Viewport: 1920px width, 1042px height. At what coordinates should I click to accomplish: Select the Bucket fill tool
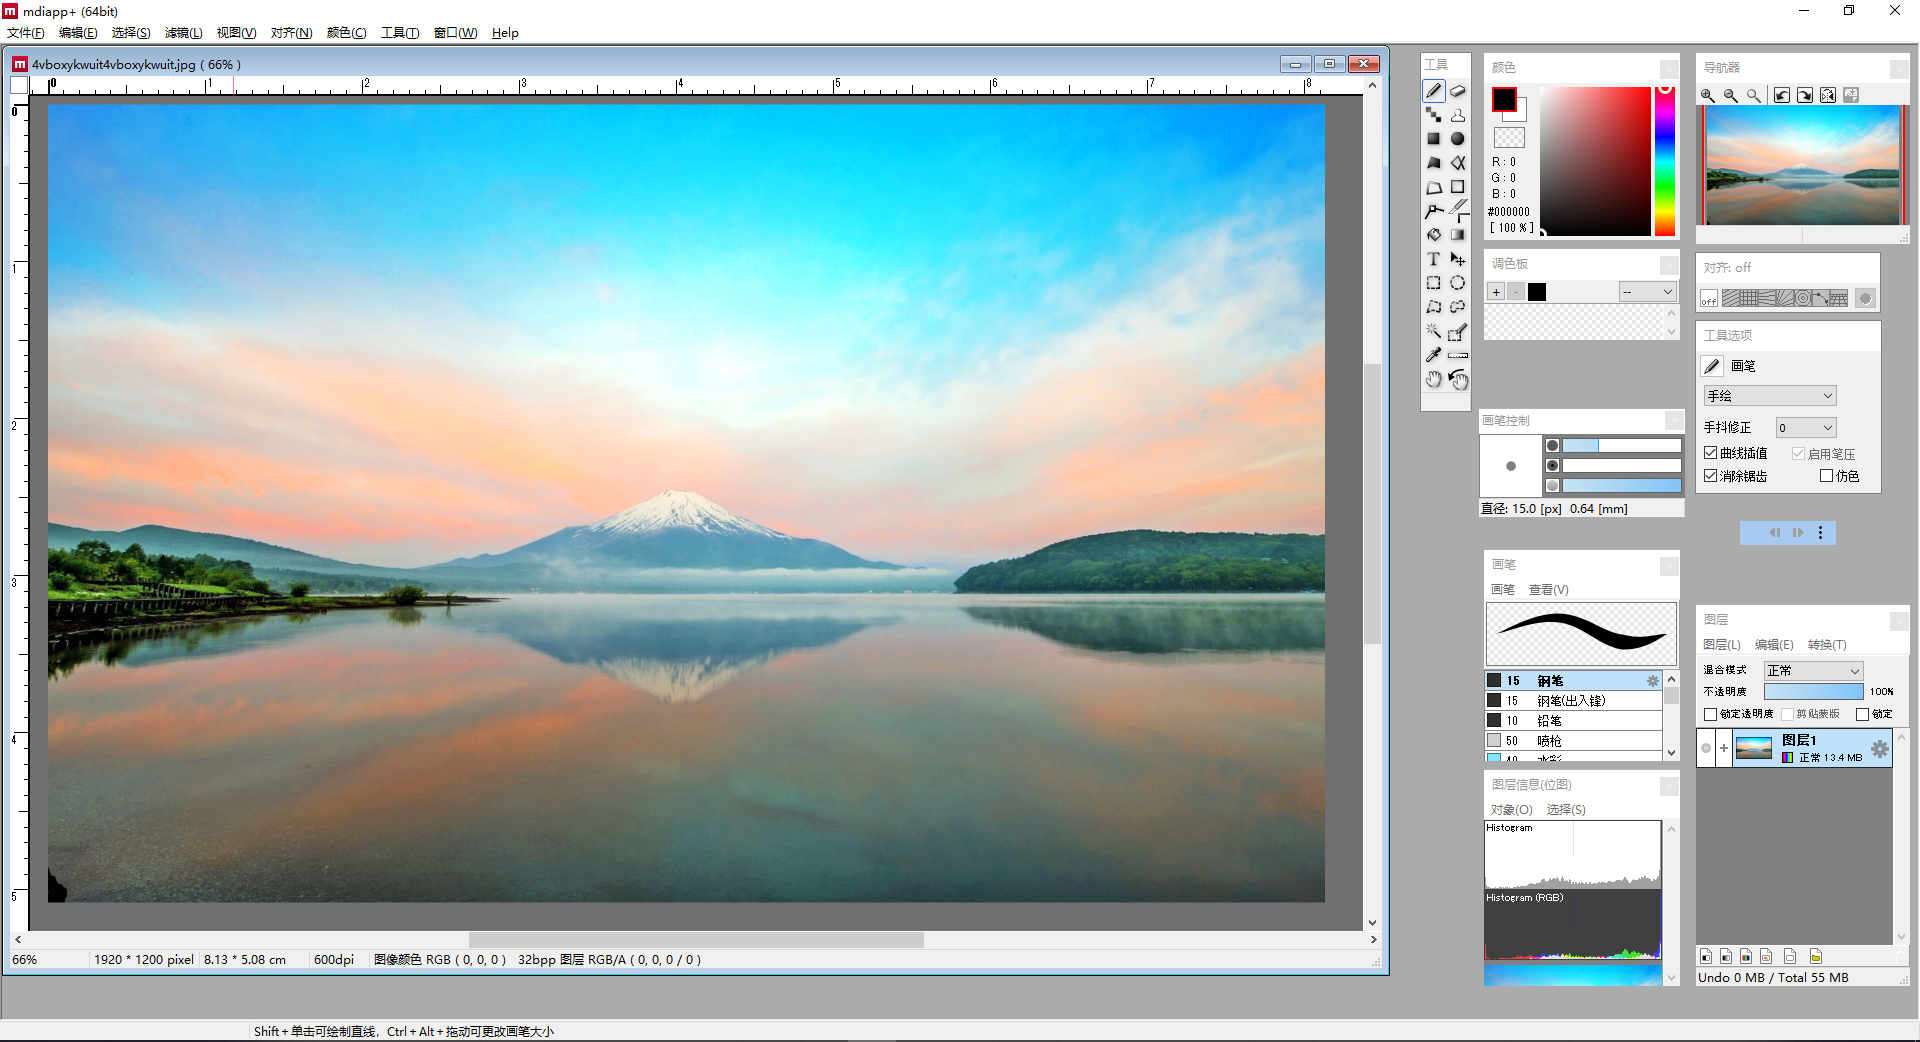point(1433,235)
